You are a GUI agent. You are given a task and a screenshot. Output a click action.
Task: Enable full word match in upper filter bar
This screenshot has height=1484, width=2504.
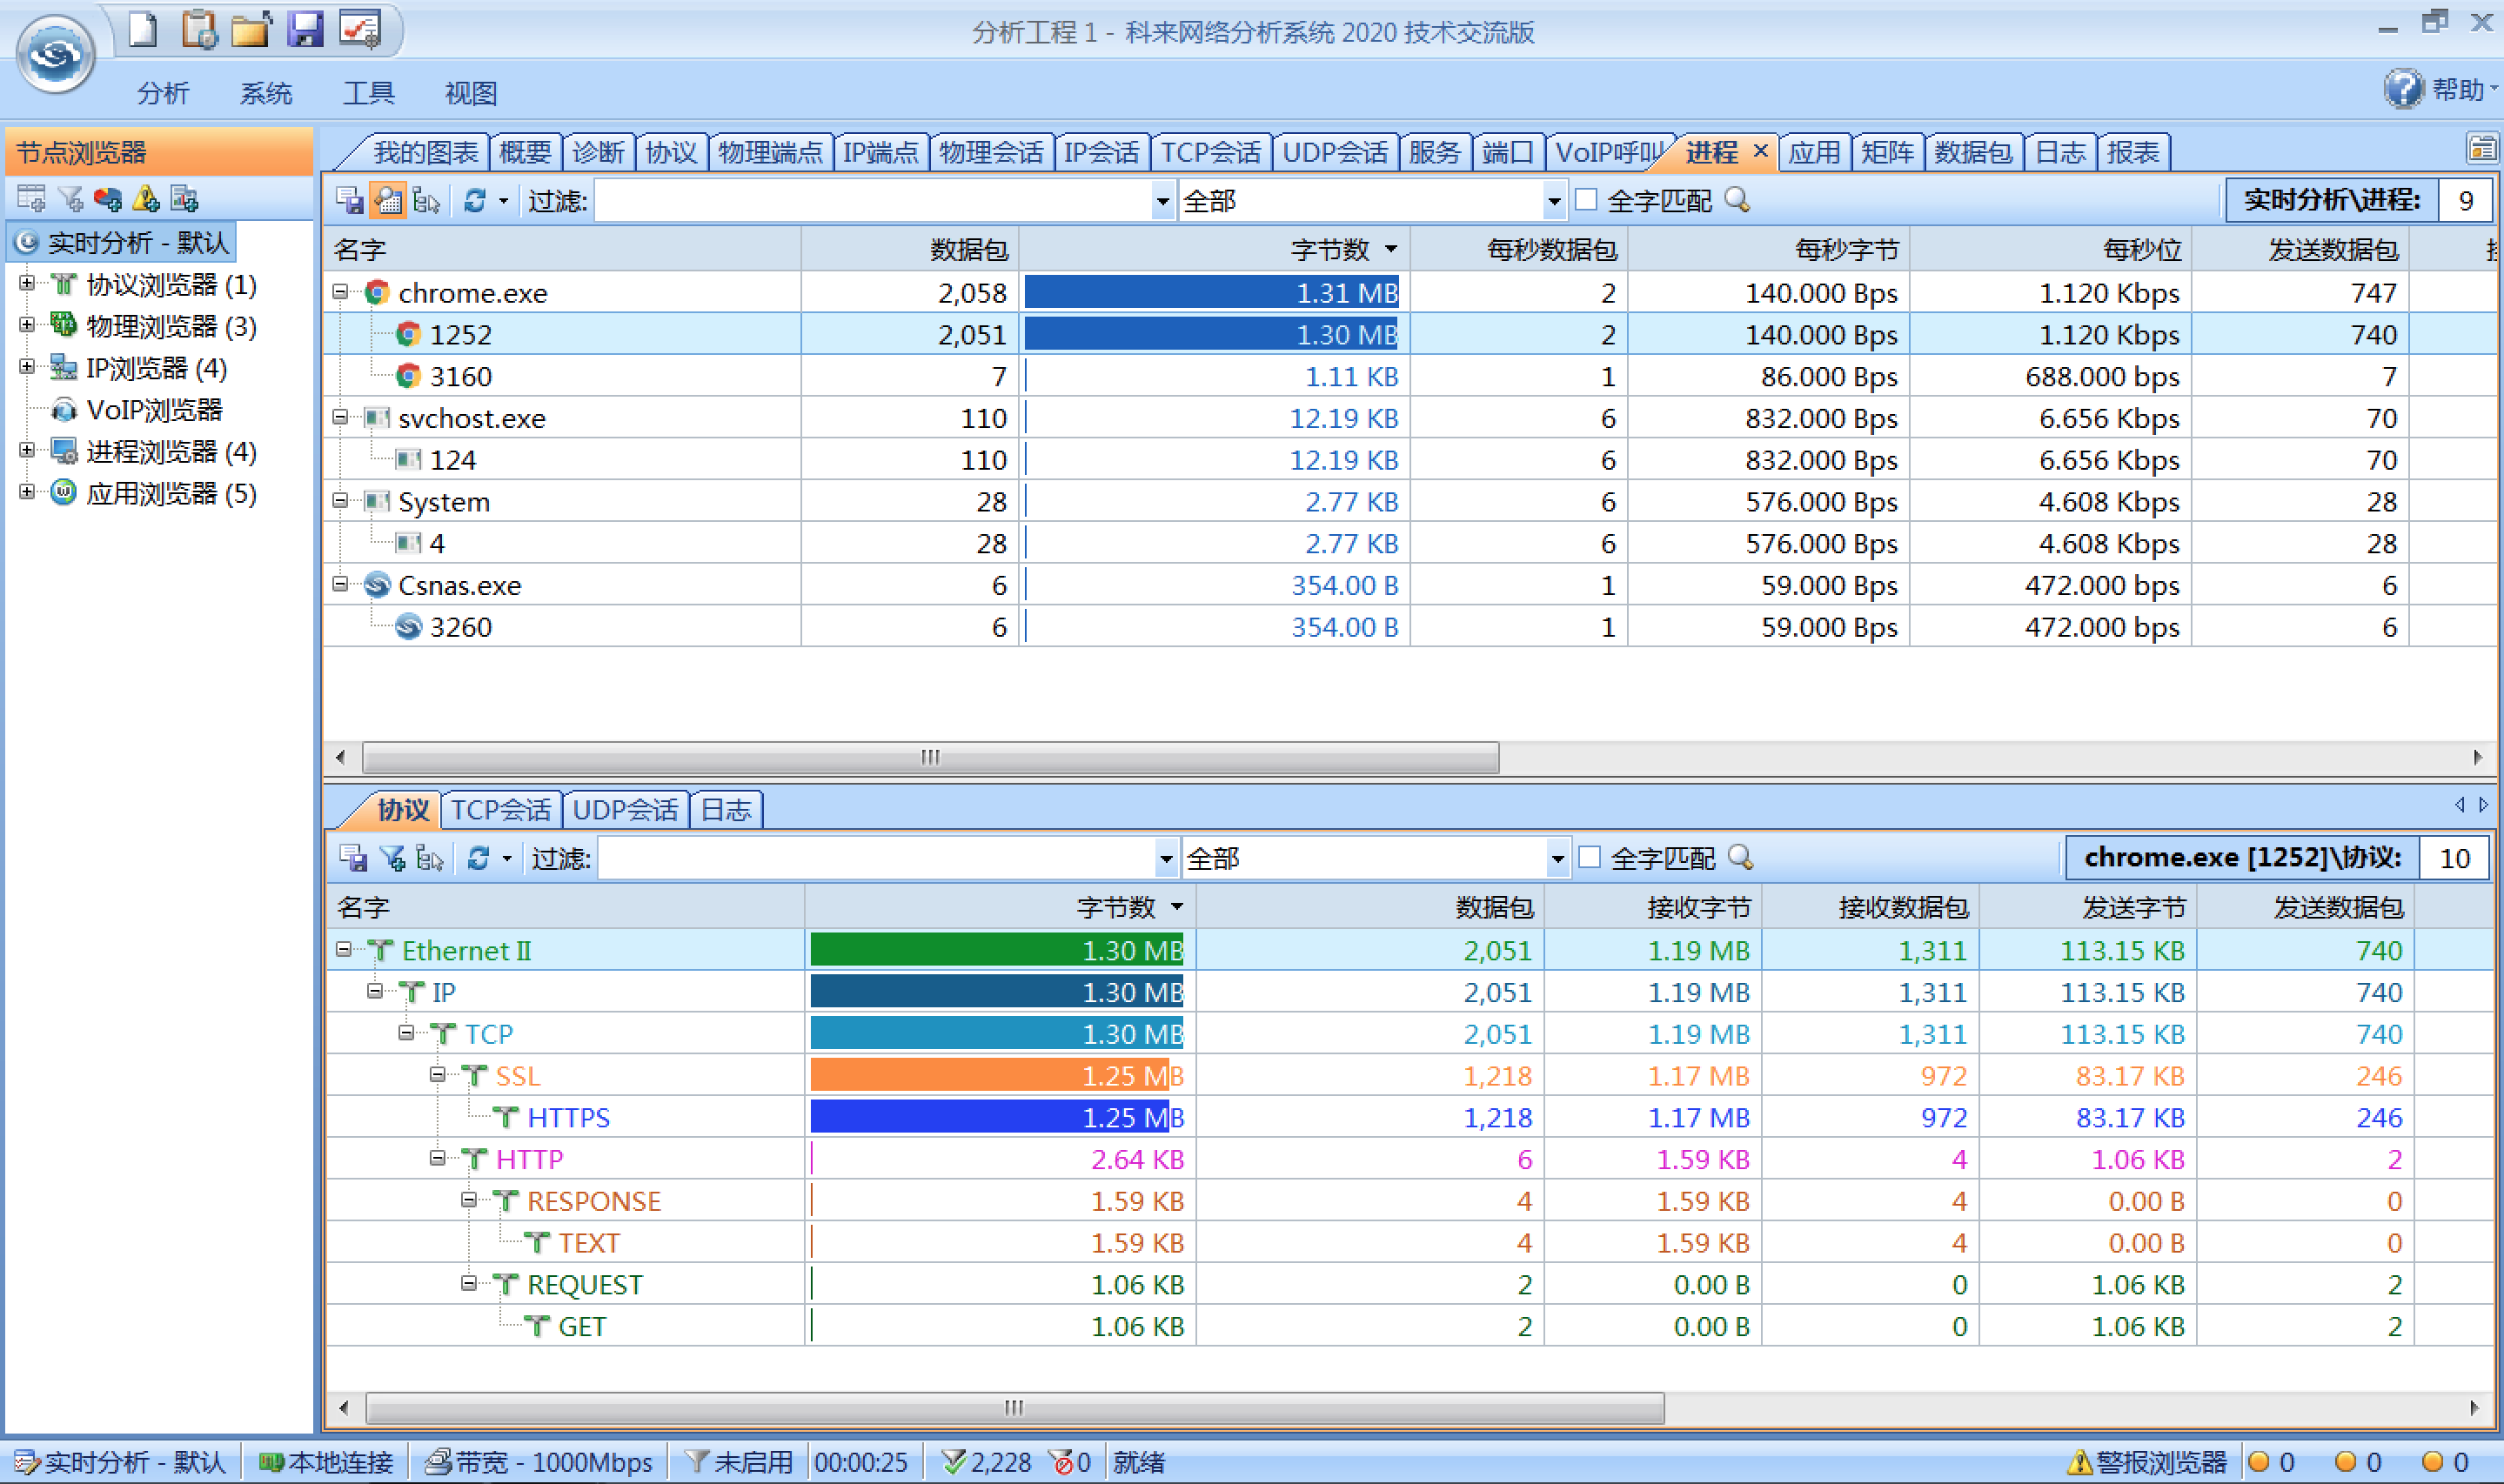1586,200
